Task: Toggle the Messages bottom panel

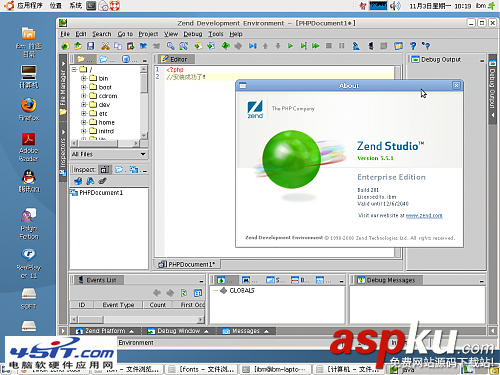Action: 245,331
